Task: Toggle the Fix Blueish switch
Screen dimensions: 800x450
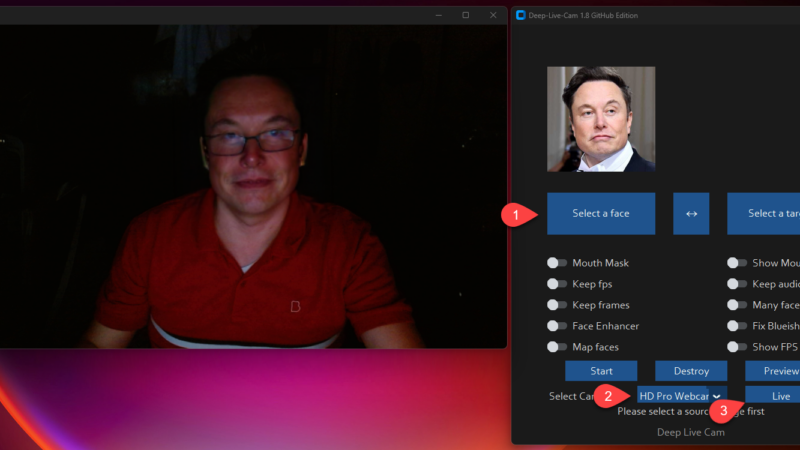Action: tap(736, 326)
